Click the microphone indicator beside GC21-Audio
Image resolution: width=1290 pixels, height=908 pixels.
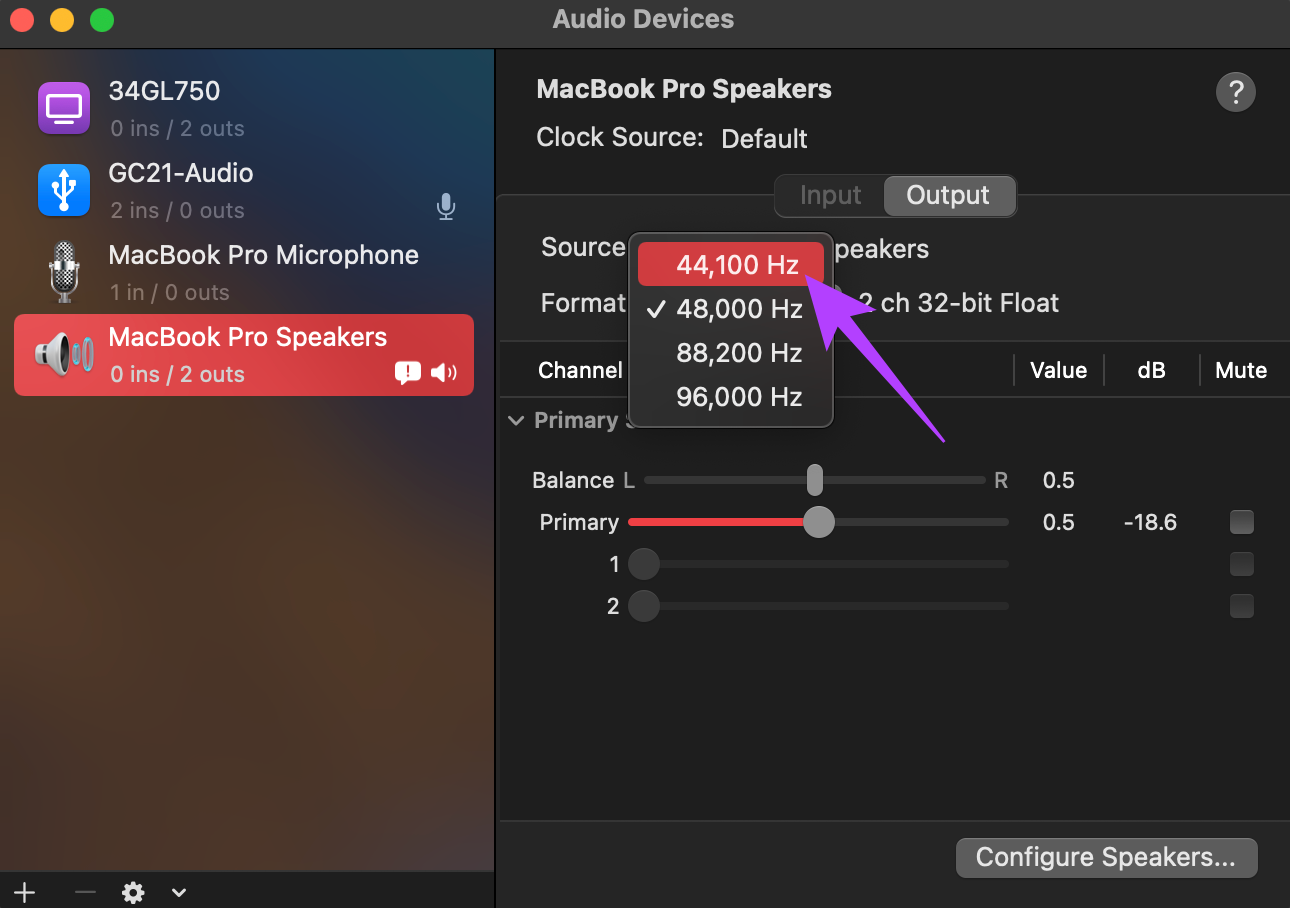[x=446, y=207]
